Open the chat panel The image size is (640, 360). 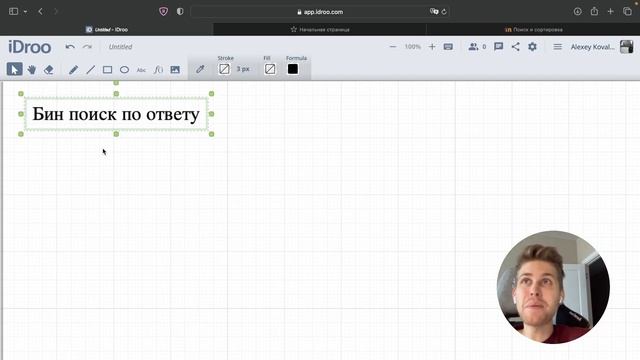point(498,47)
